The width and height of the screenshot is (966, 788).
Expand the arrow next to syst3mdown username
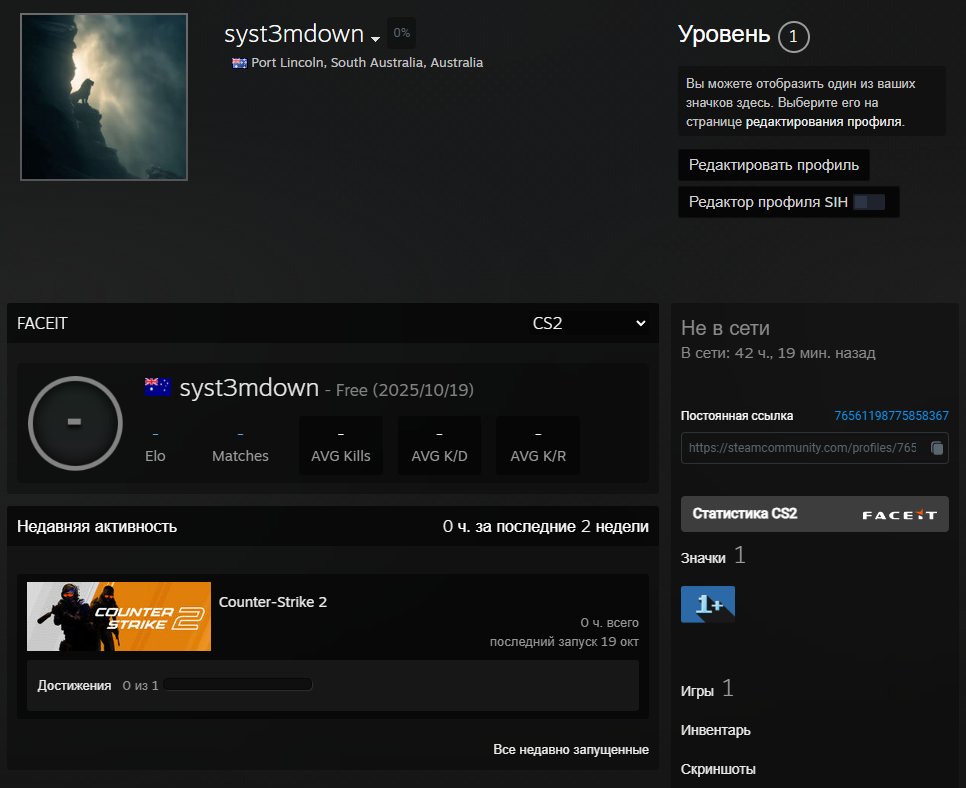(375, 39)
